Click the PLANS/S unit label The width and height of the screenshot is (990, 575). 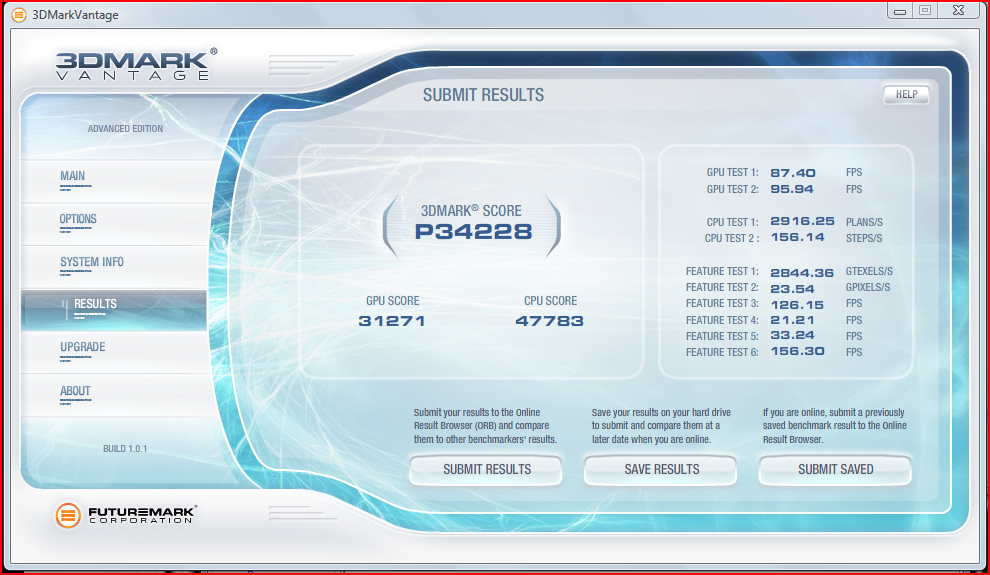[x=864, y=222]
